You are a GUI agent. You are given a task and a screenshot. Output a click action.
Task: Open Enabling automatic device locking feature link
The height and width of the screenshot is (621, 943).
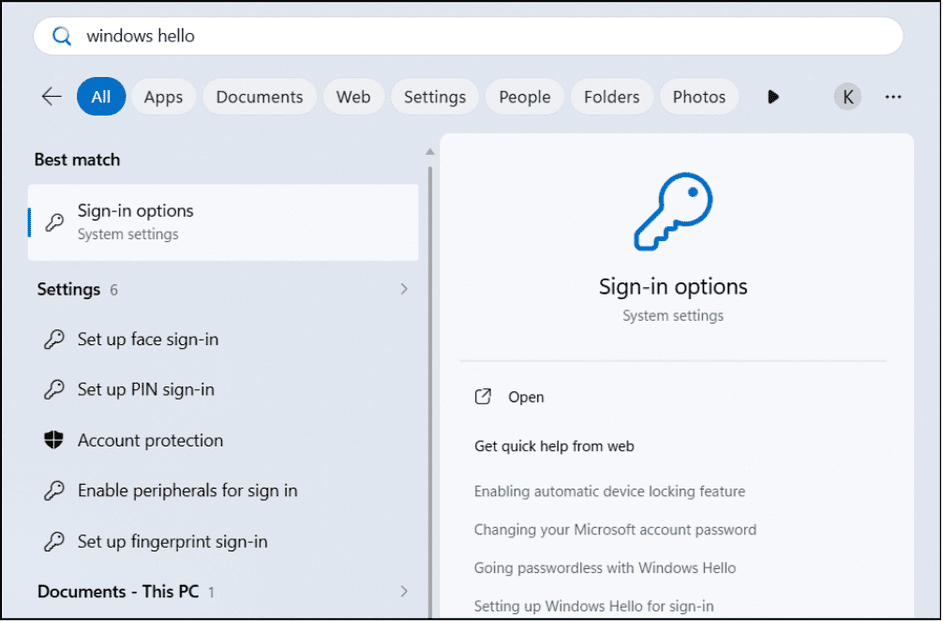tap(609, 492)
